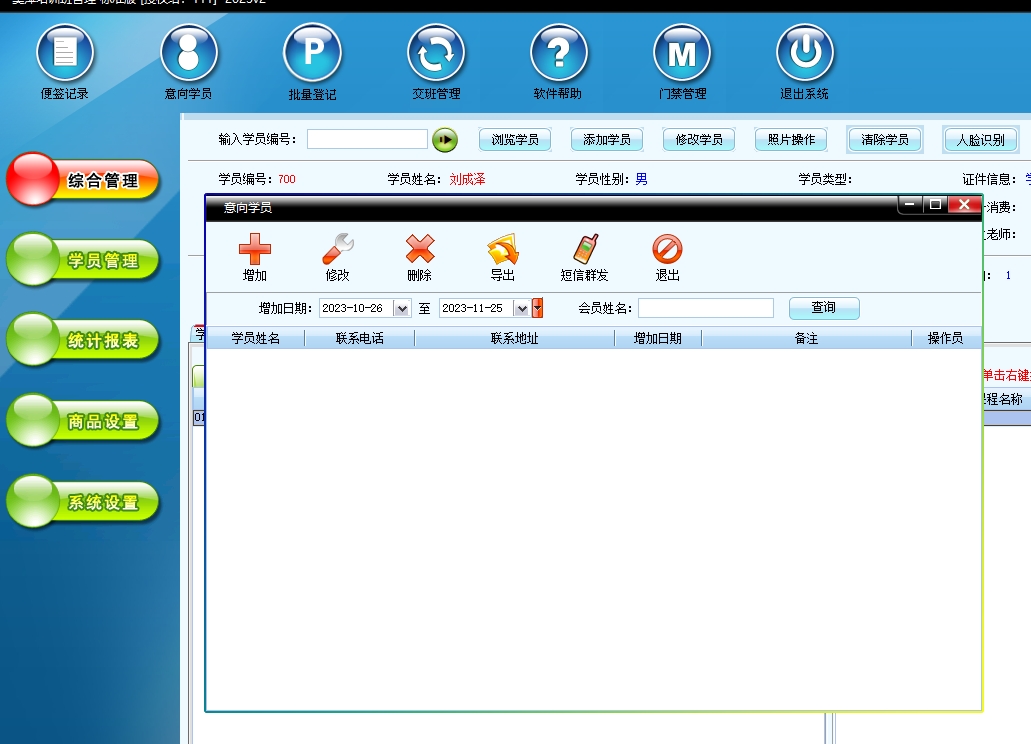Expand the end date 2023-11-25 dropdown
Image resolution: width=1031 pixels, height=744 pixels.
(x=521, y=309)
